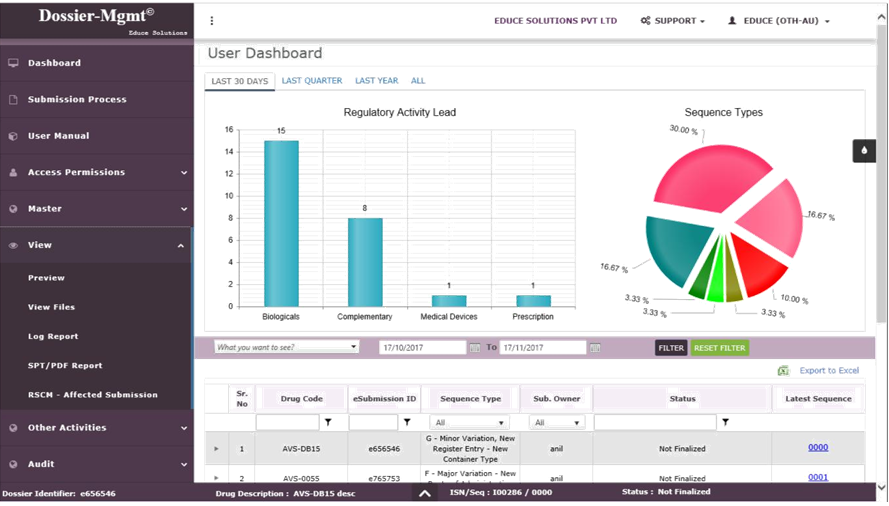Click the Biologicals bar in chart
Screen dimensions: 889x506
coord(281,223)
